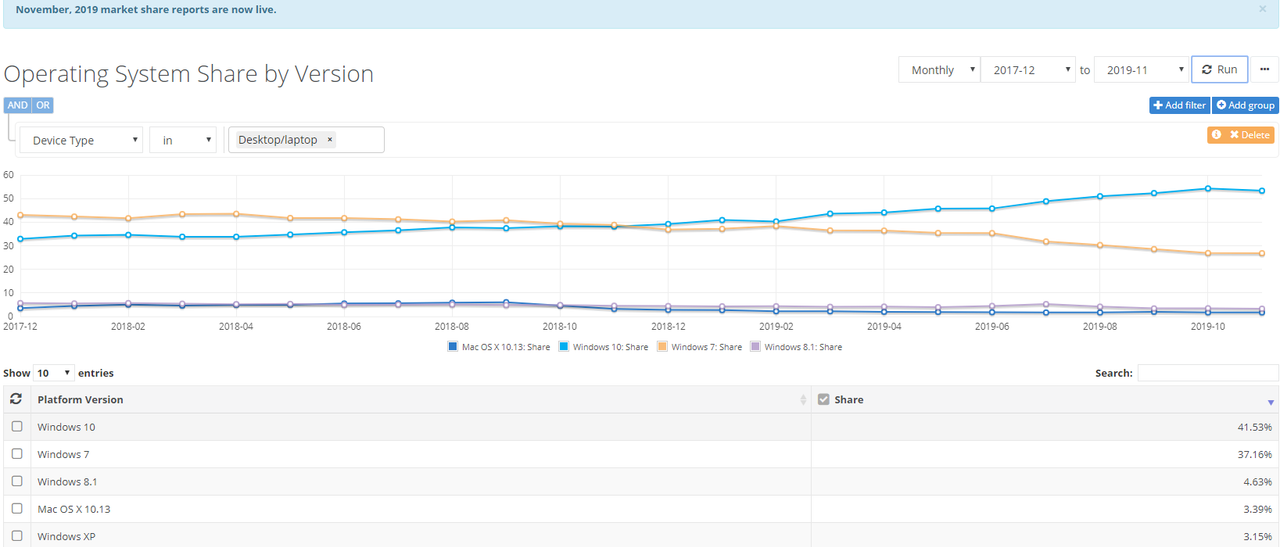Image resolution: width=1280 pixels, height=547 pixels.
Task: Select the AND filter operator
Action: [18, 105]
